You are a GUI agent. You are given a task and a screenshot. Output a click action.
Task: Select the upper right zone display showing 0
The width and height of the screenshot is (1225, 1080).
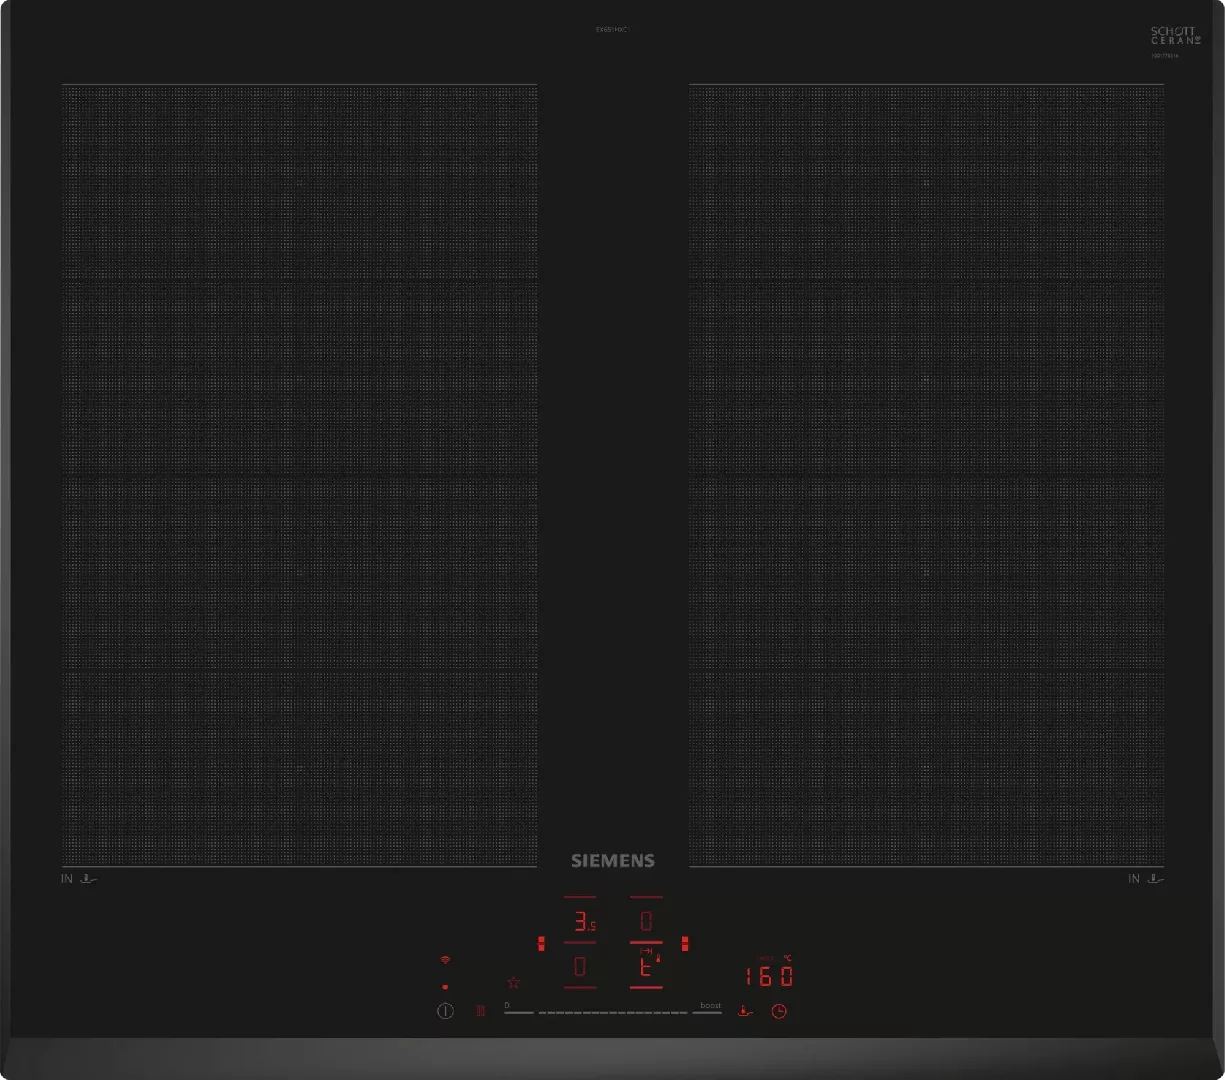pyautogui.click(x=646, y=921)
